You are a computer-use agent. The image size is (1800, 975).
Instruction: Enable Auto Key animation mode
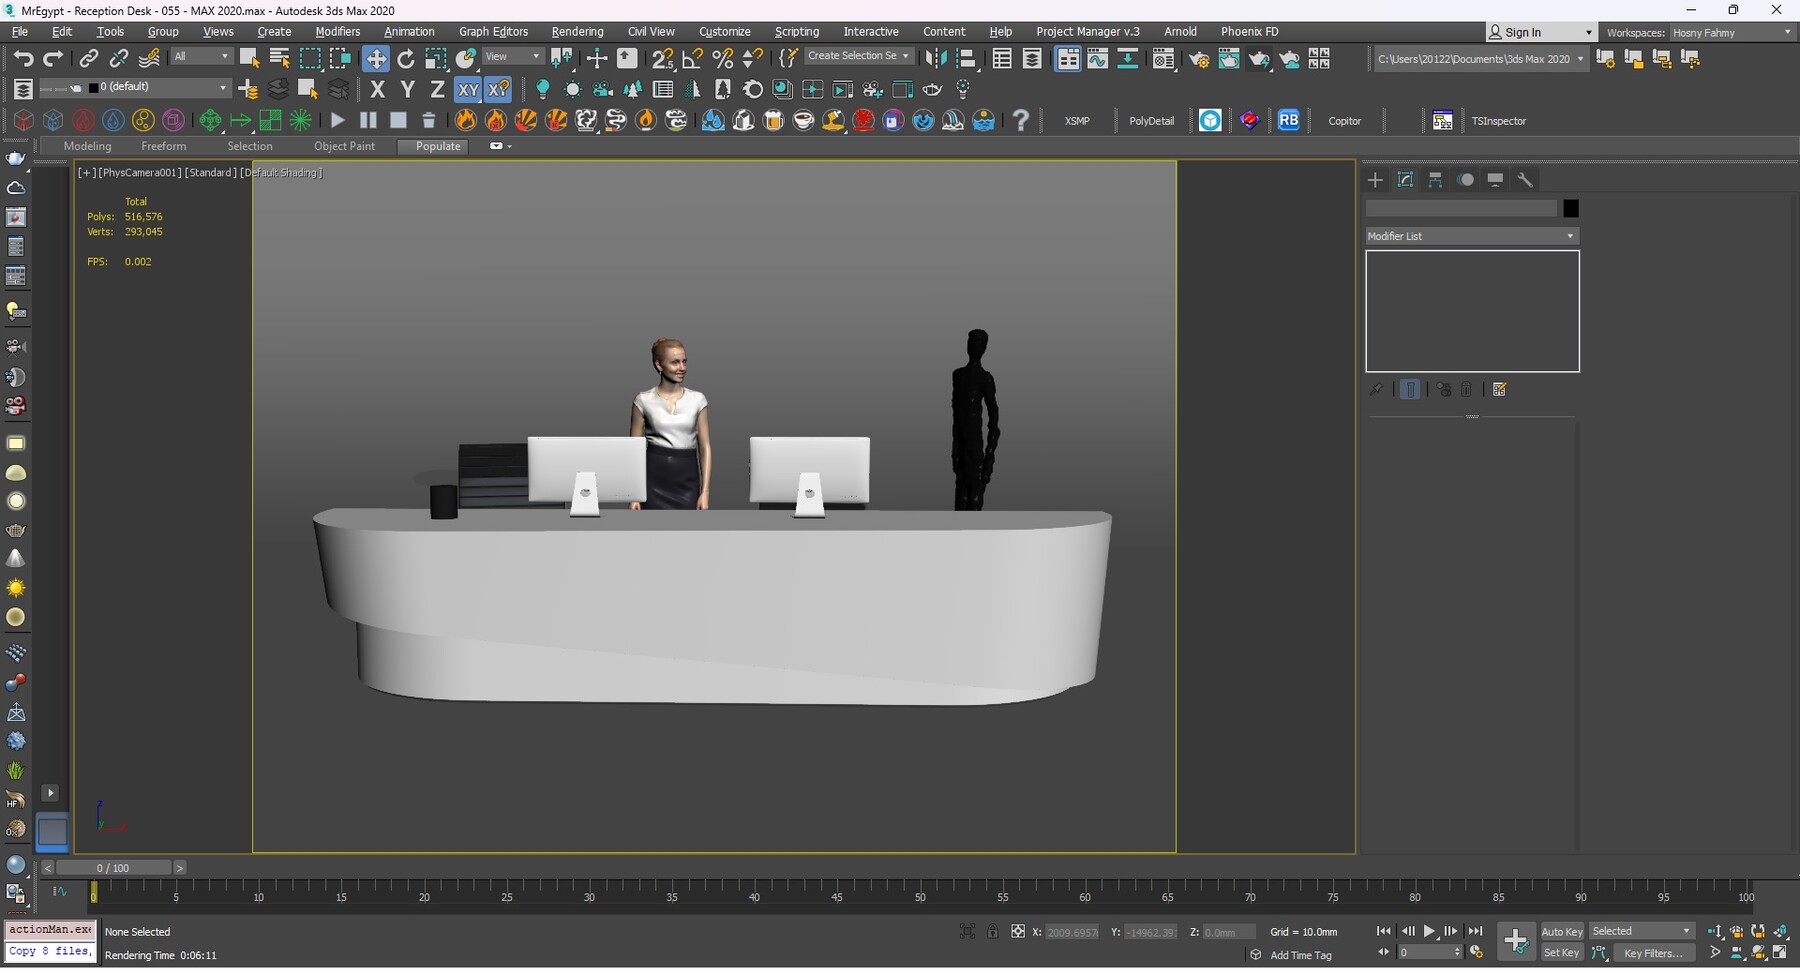[x=1561, y=931]
